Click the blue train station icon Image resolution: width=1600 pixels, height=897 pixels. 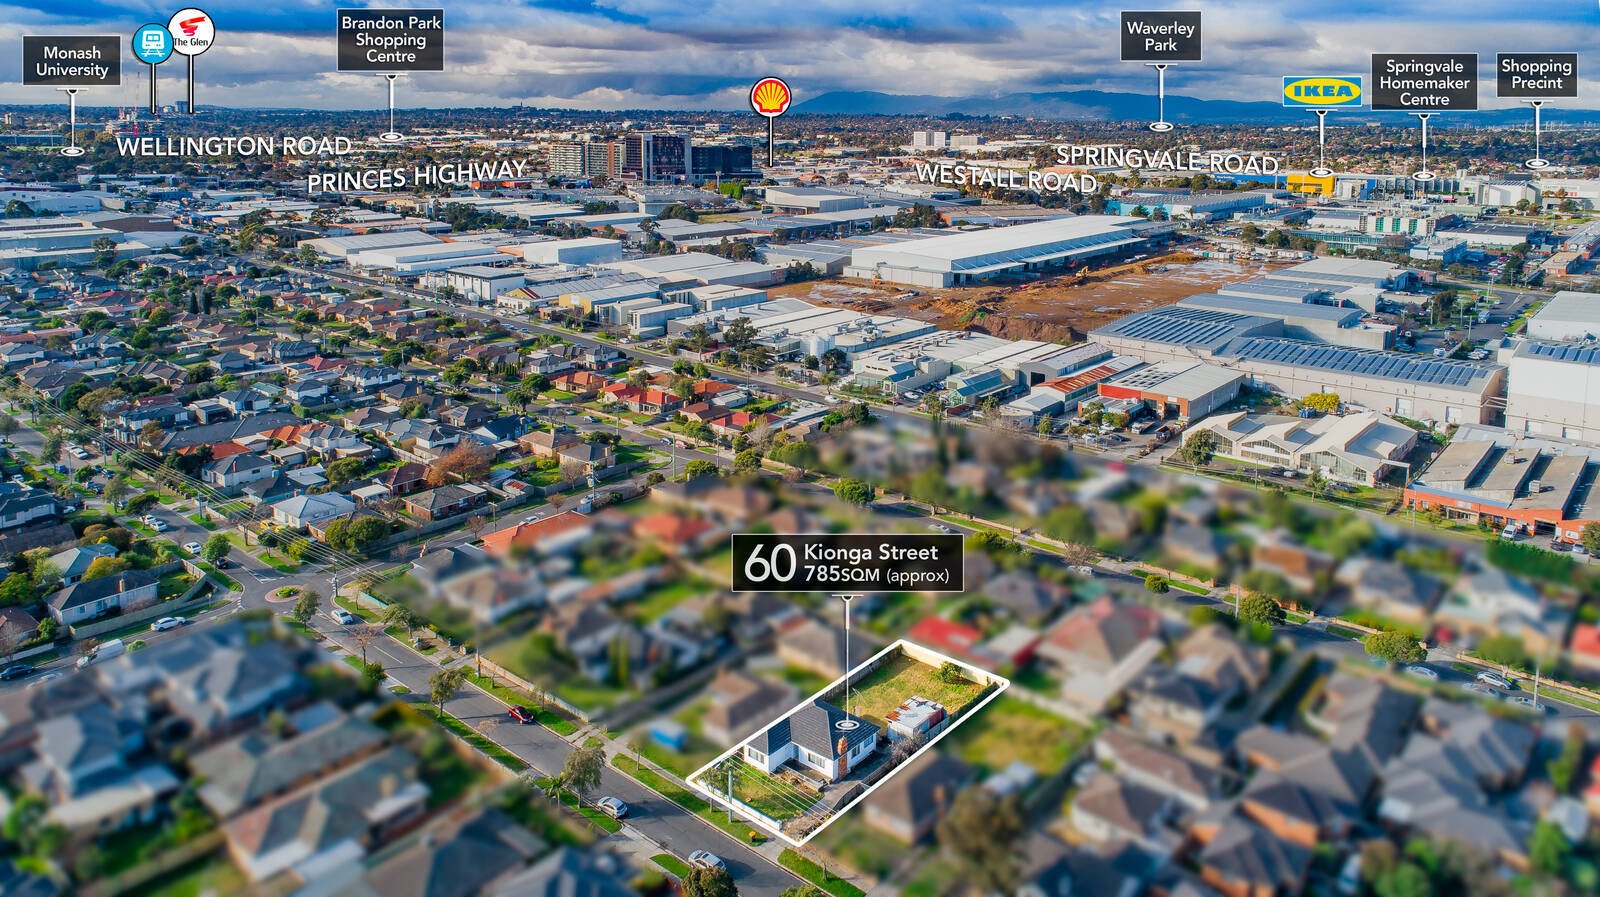point(152,42)
